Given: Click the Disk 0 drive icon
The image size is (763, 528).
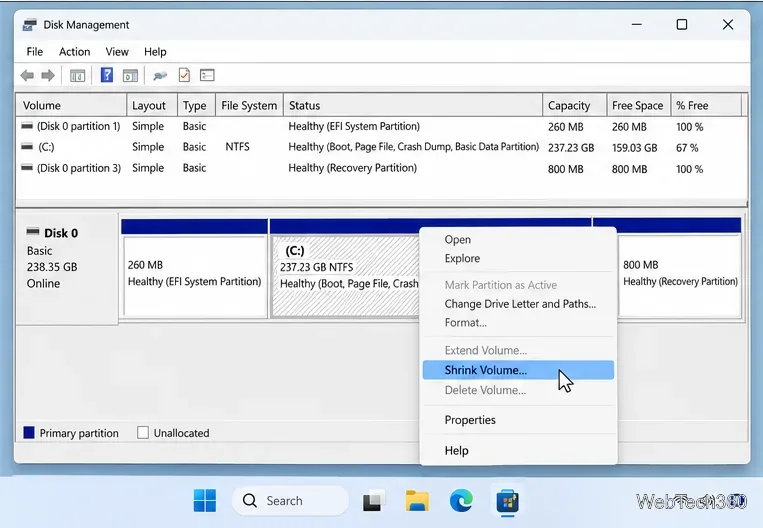Looking at the screenshot, I should point(33,231).
